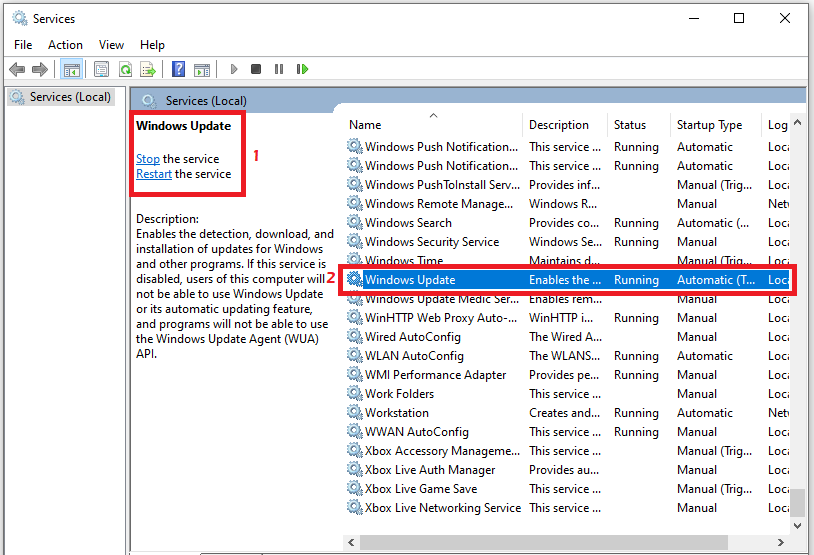Click the gear icon beside Workstation
Screen dimensions: 814x555
point(355,412)
